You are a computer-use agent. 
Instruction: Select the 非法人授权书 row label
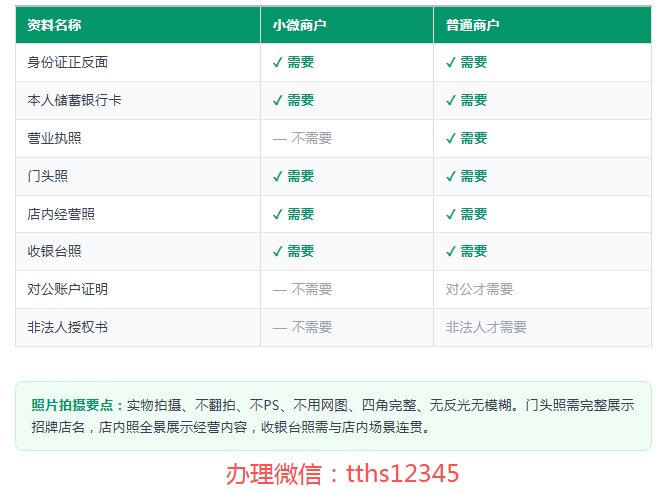67,327
